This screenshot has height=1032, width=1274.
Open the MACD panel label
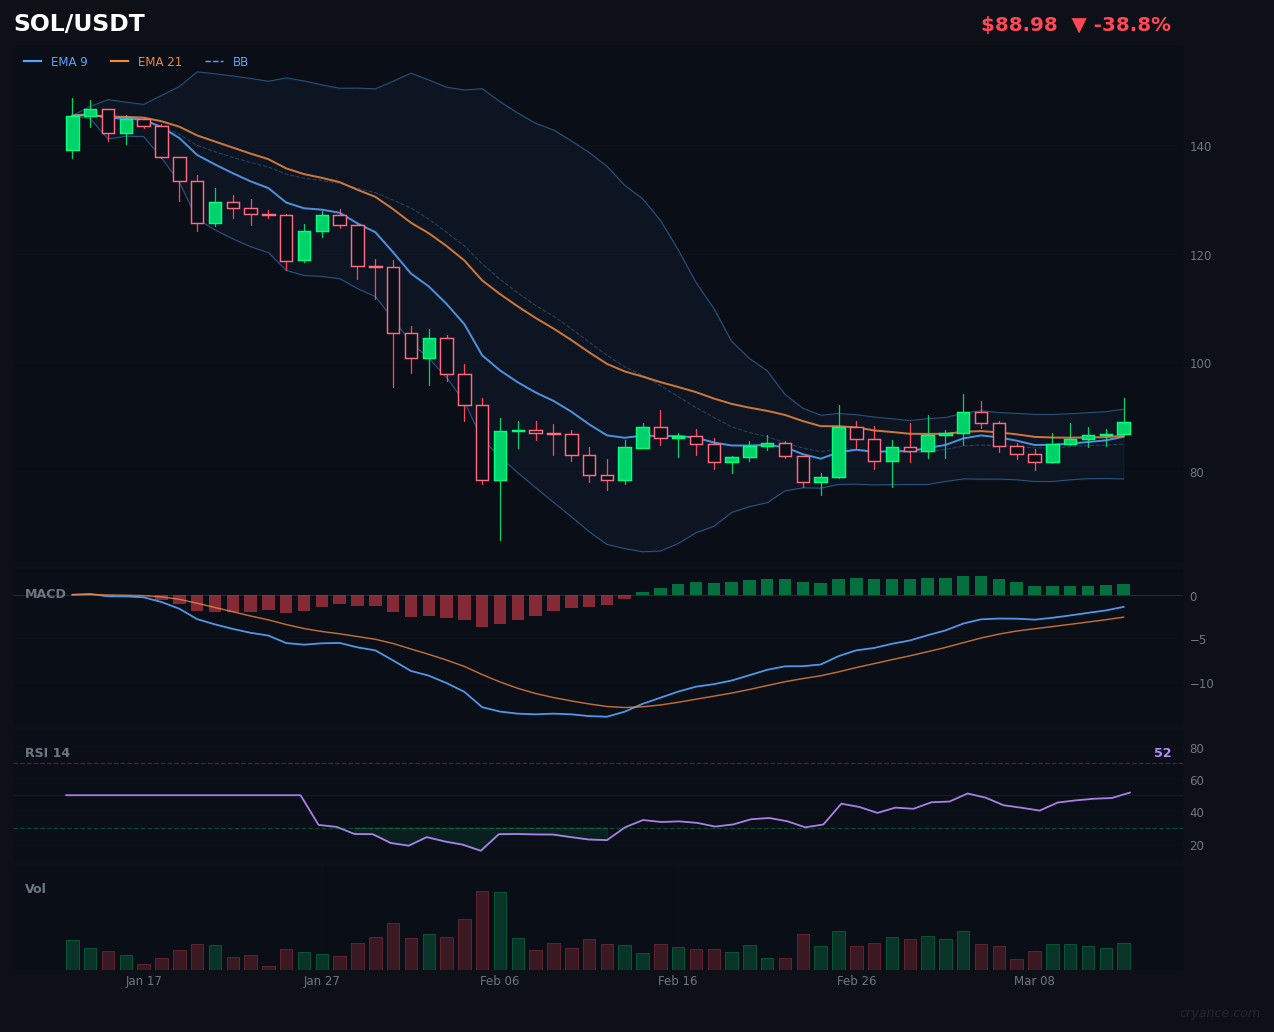point(45,593)
